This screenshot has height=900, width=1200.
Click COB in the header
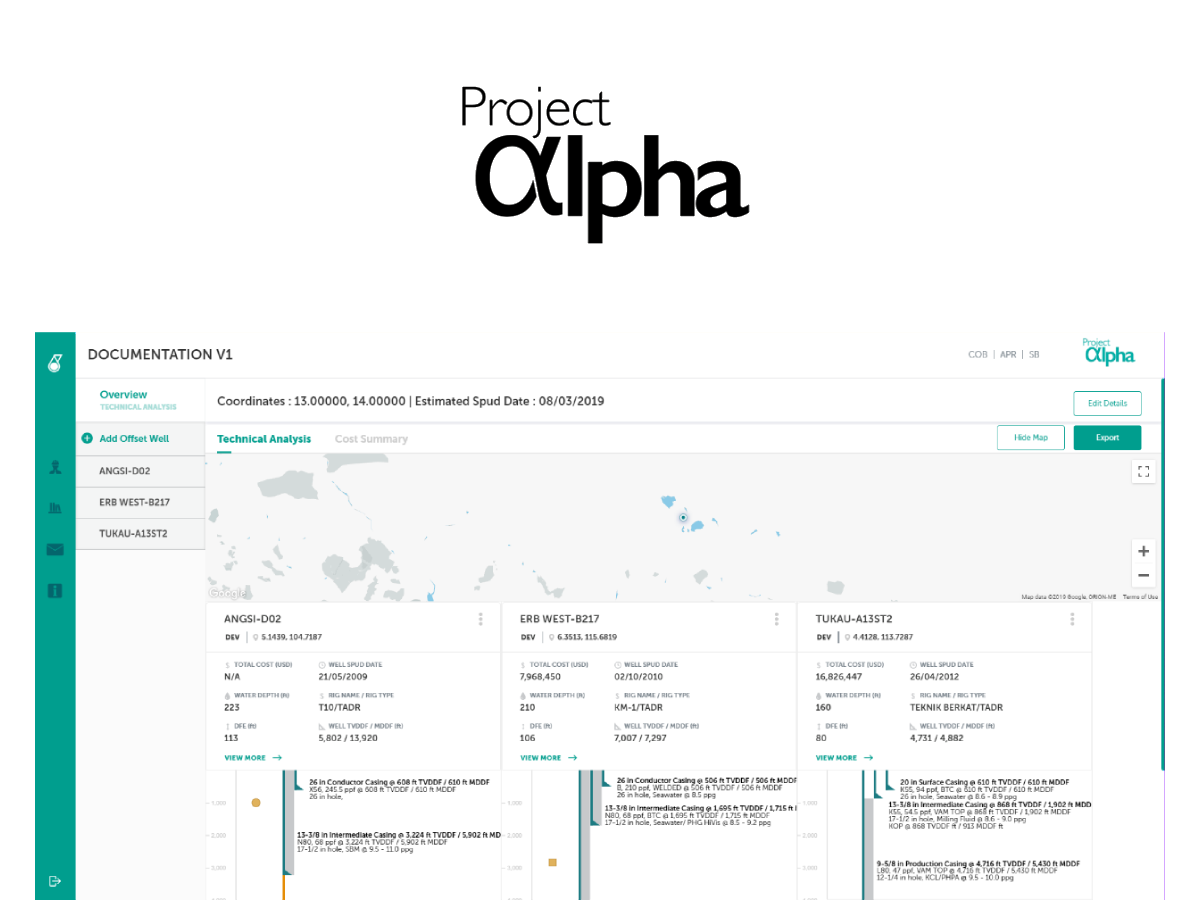click(x=977, y=354)
